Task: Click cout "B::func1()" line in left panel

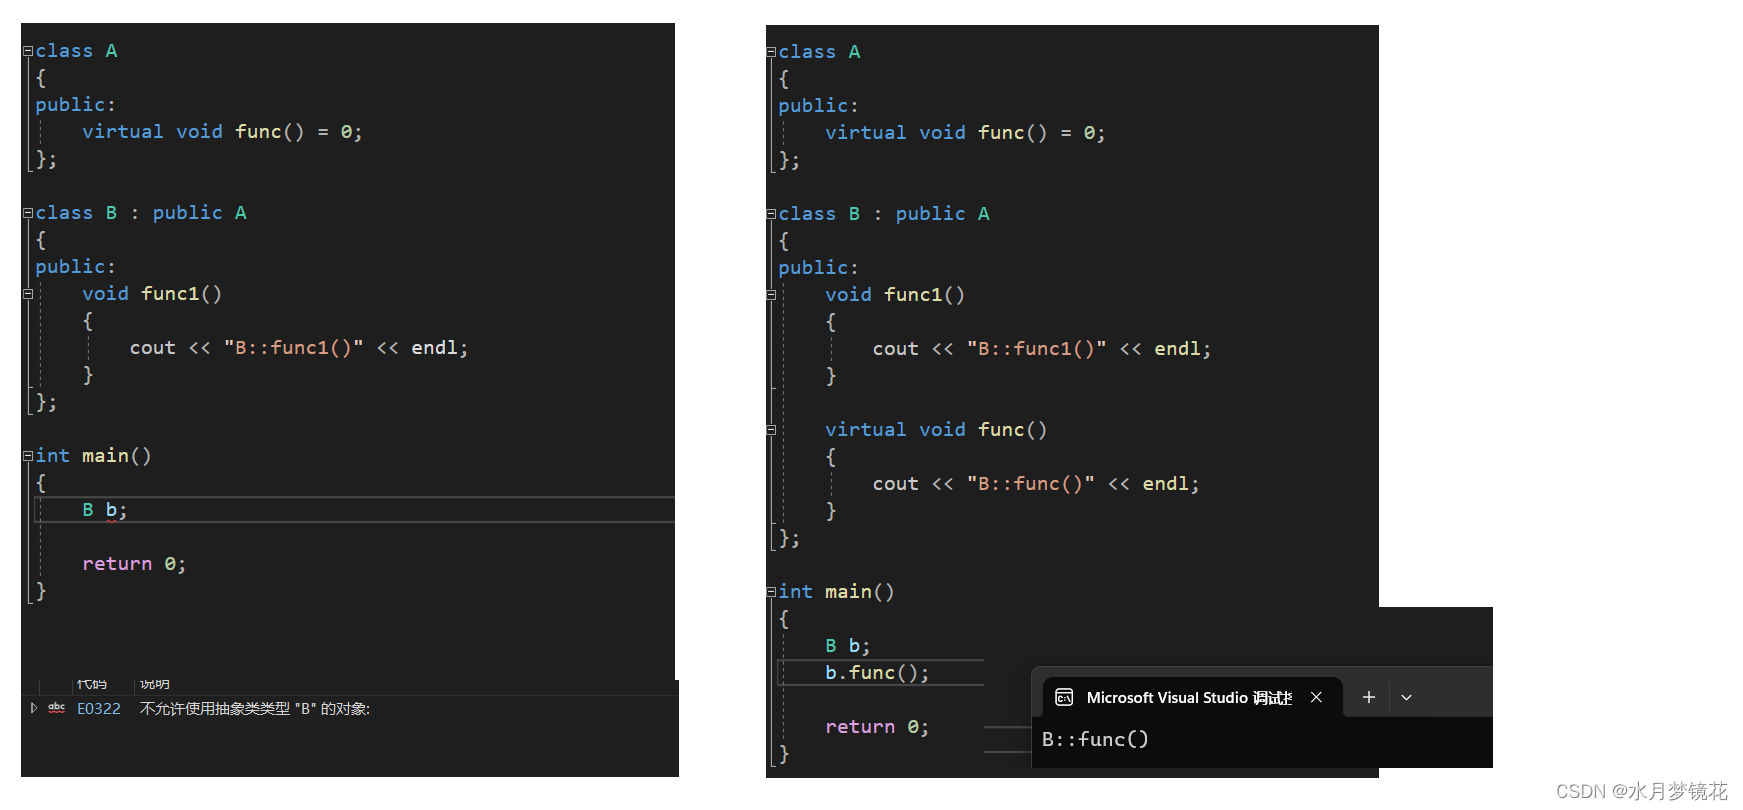Action: [x=299, y=348]
